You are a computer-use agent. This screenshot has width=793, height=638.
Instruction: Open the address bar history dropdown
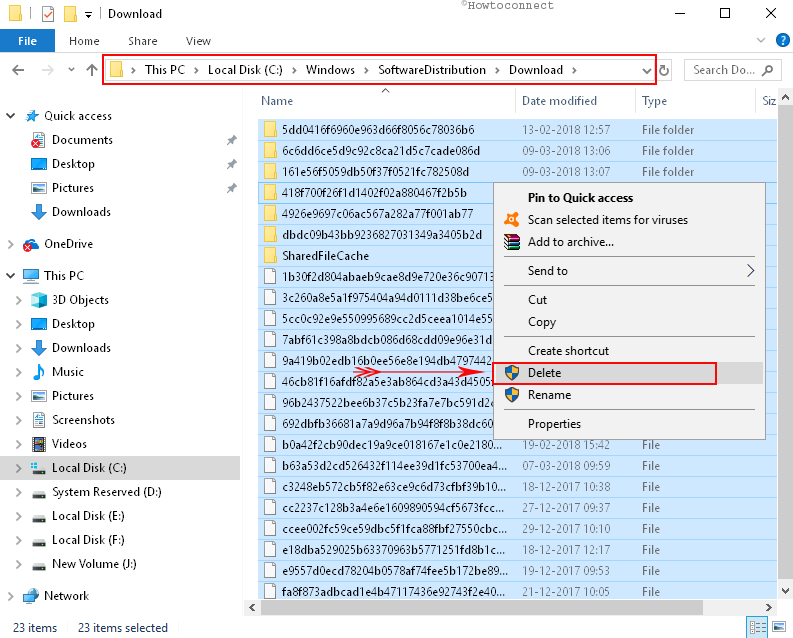pos(646,70)
